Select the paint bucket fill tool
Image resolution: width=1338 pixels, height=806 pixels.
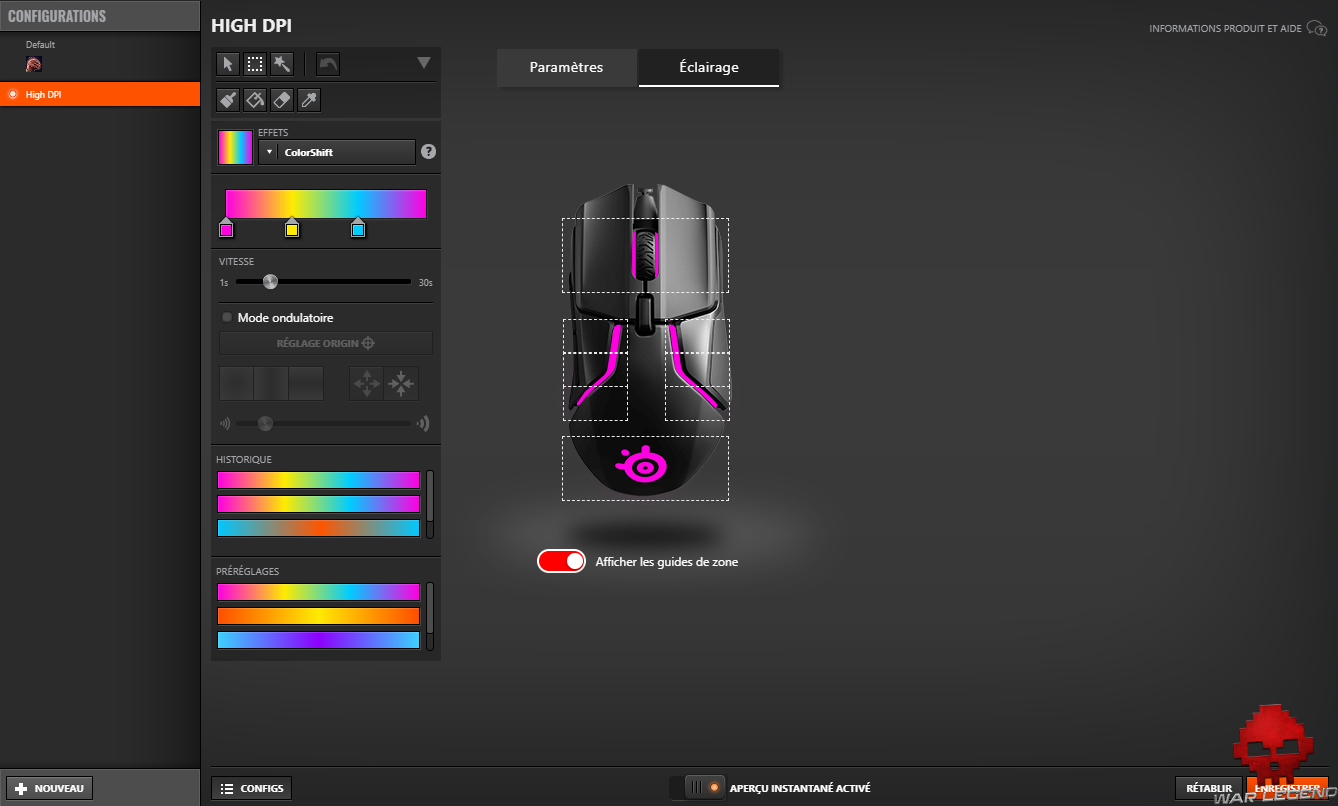(255, 100)
